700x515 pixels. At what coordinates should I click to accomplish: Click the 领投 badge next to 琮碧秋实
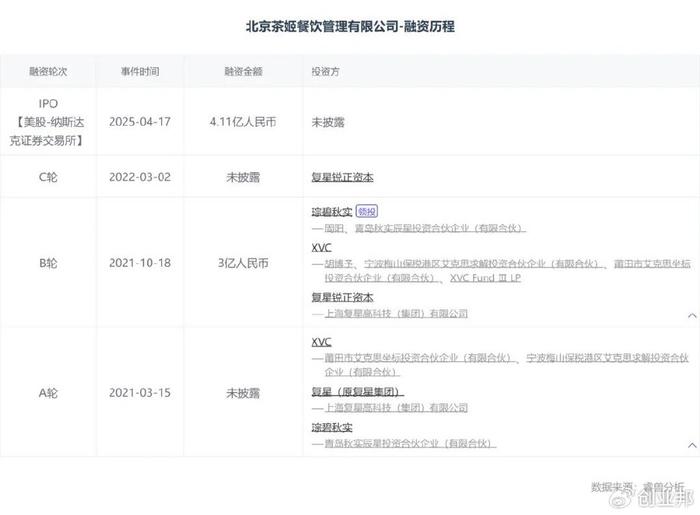click(x=367, y=212)
